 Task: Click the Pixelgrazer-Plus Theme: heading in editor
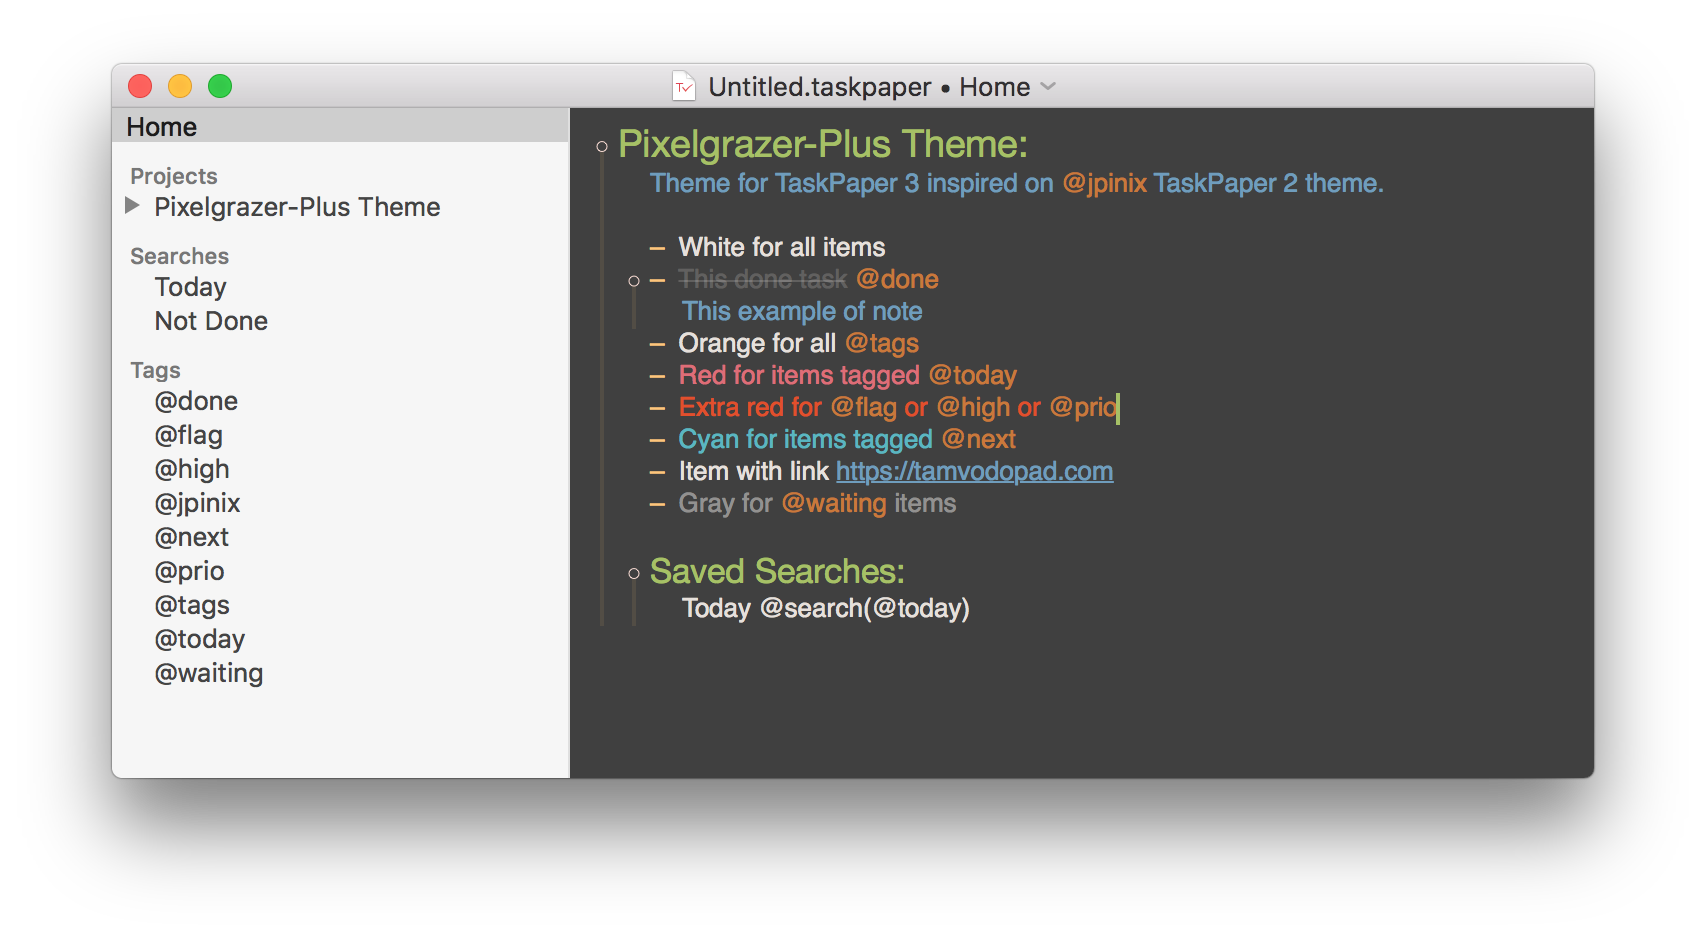tap(823, 144)
